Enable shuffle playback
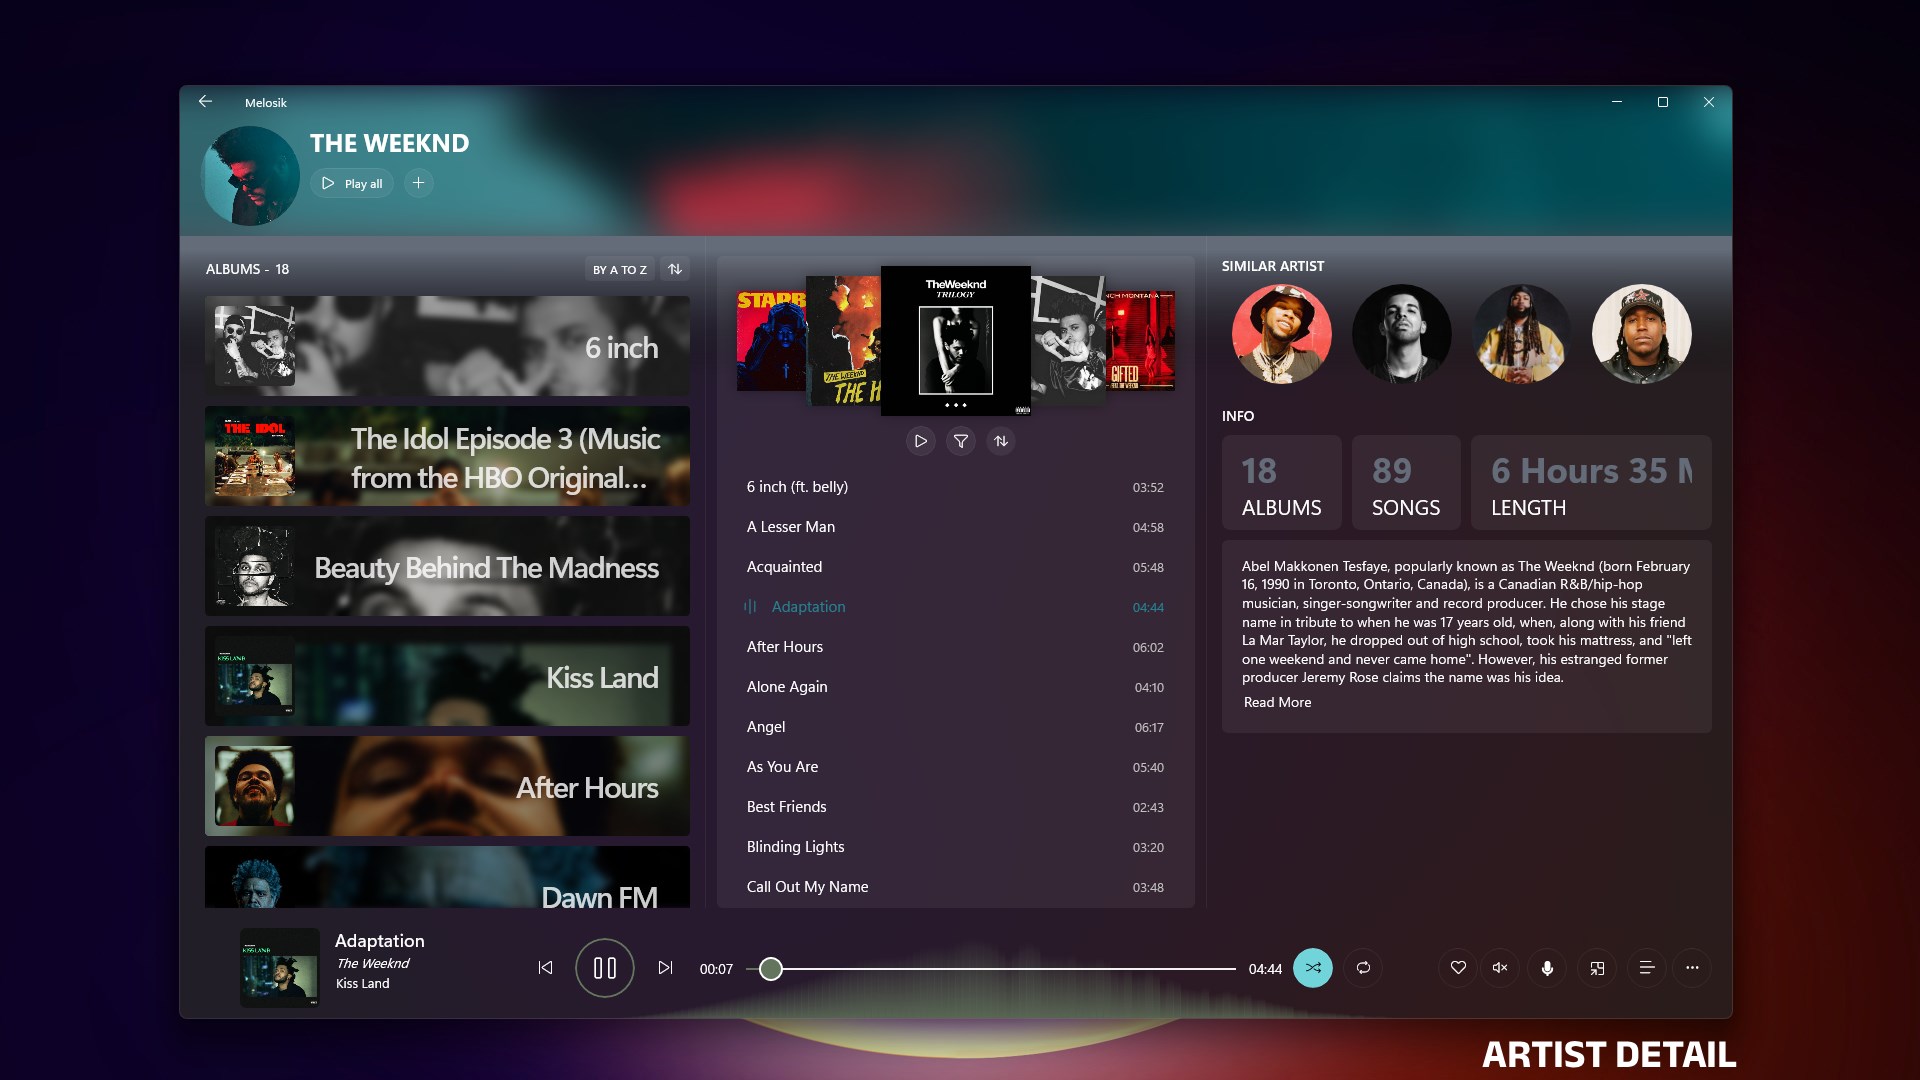 pos(1314,967)
